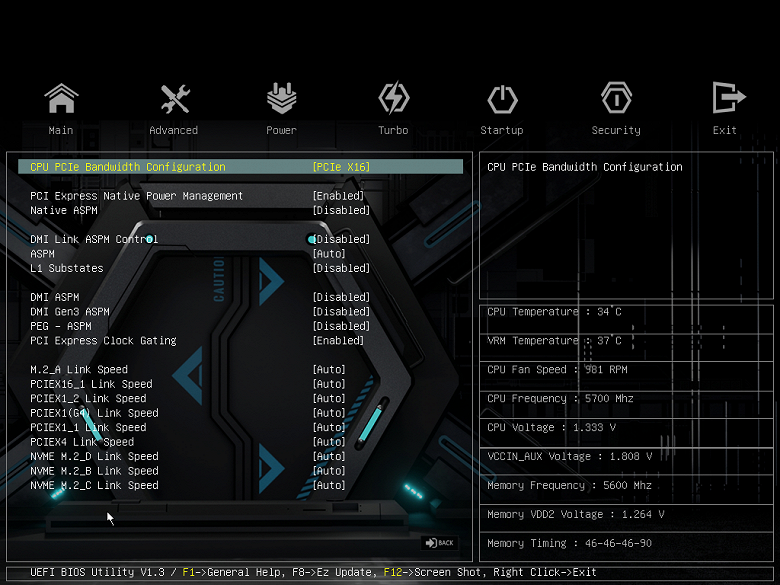
Task: Click the CPU Frequency : 5700 Mhz reading
Action: [560, 398]
